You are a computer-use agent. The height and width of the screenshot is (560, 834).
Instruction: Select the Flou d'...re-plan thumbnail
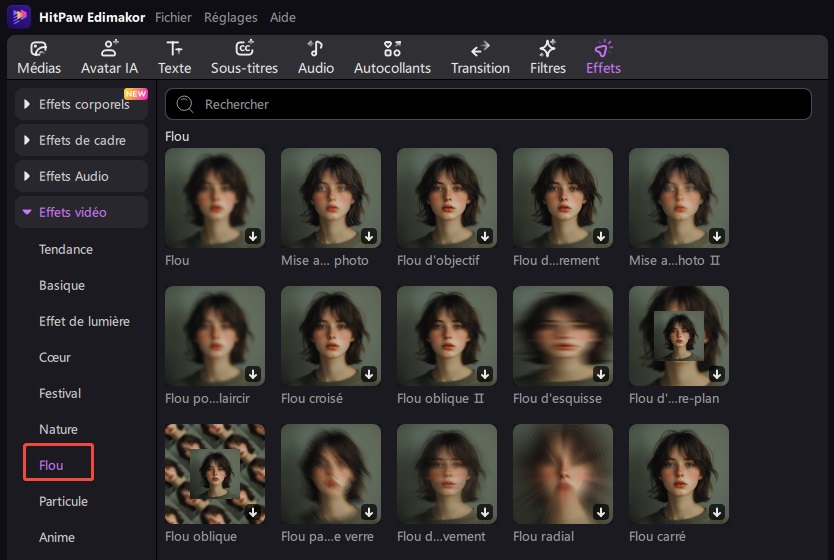pos(679,336)
